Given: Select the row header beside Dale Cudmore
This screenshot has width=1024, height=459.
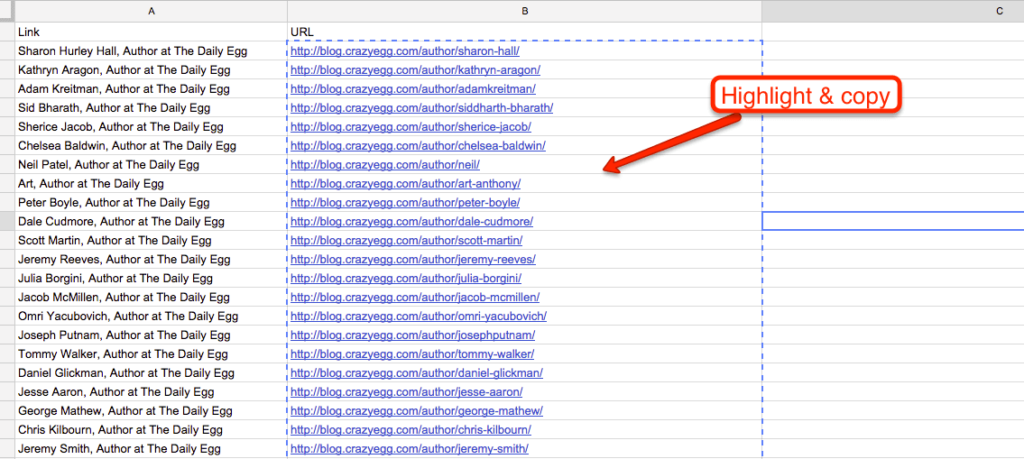Looking at the screenshot, I should (7, 221).
